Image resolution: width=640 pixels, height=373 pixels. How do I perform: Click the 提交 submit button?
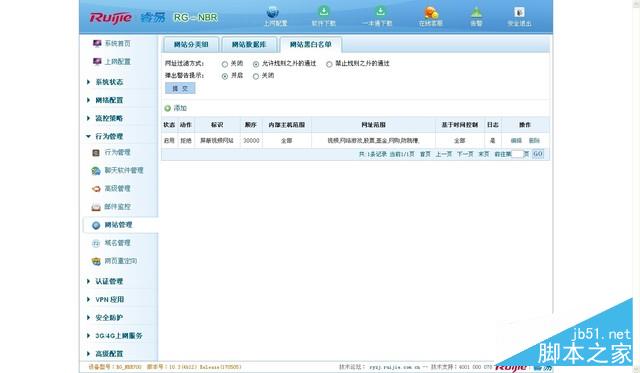point(180,89)
